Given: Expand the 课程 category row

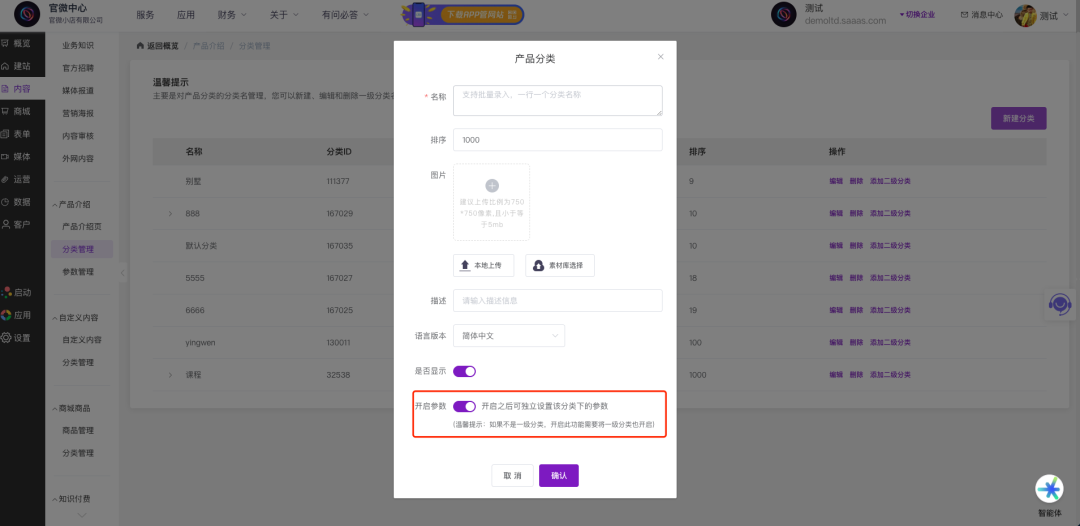Looking at the screenshot, I should 170,375.
